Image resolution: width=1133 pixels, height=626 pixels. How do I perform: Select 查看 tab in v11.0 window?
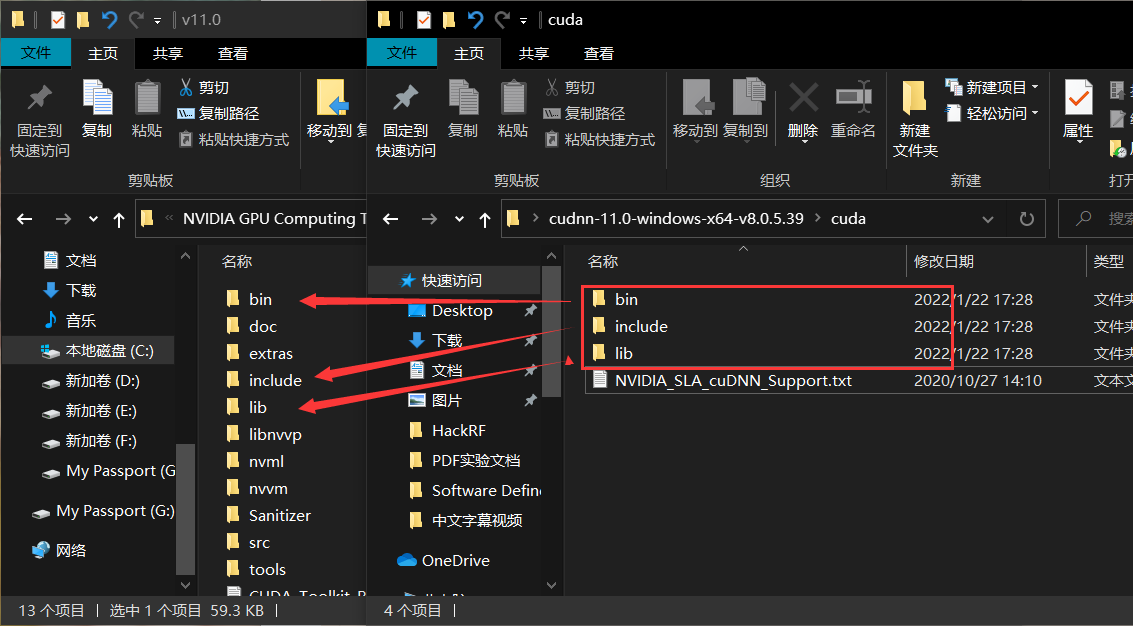pyautogui.click(x=233, y=53)
